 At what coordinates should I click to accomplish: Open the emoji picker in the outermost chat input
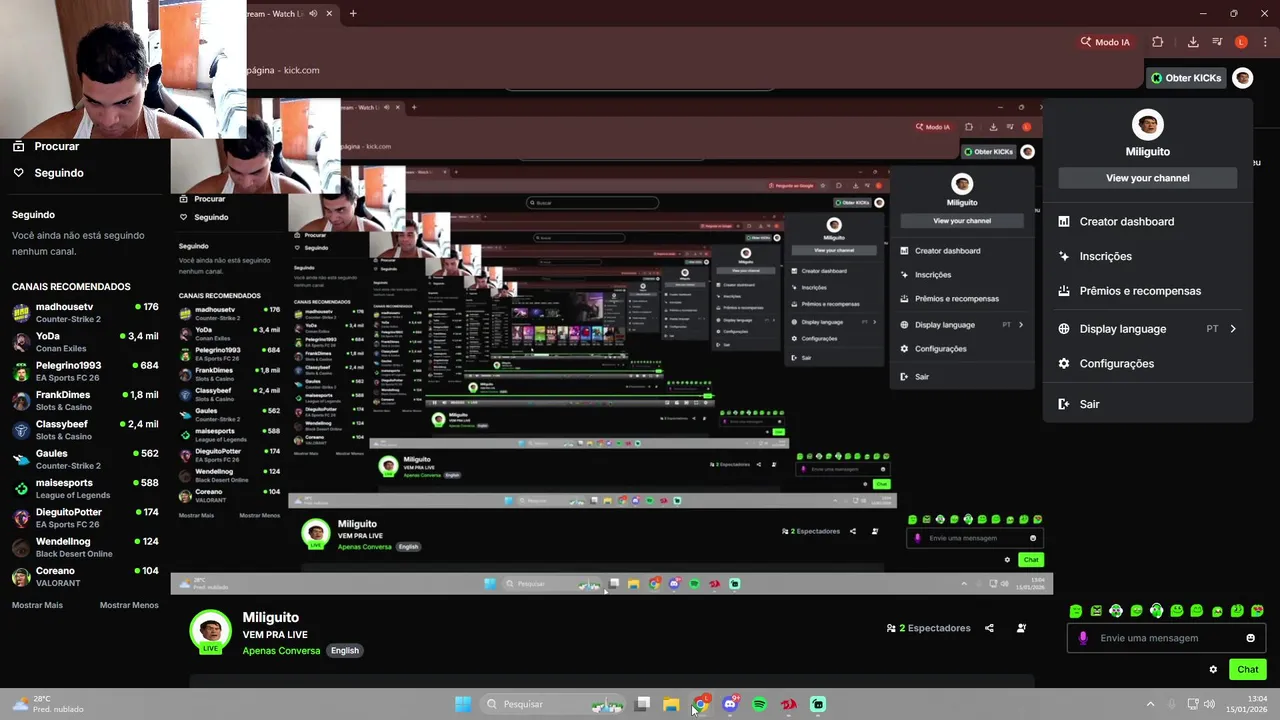tap(1250, 638)
